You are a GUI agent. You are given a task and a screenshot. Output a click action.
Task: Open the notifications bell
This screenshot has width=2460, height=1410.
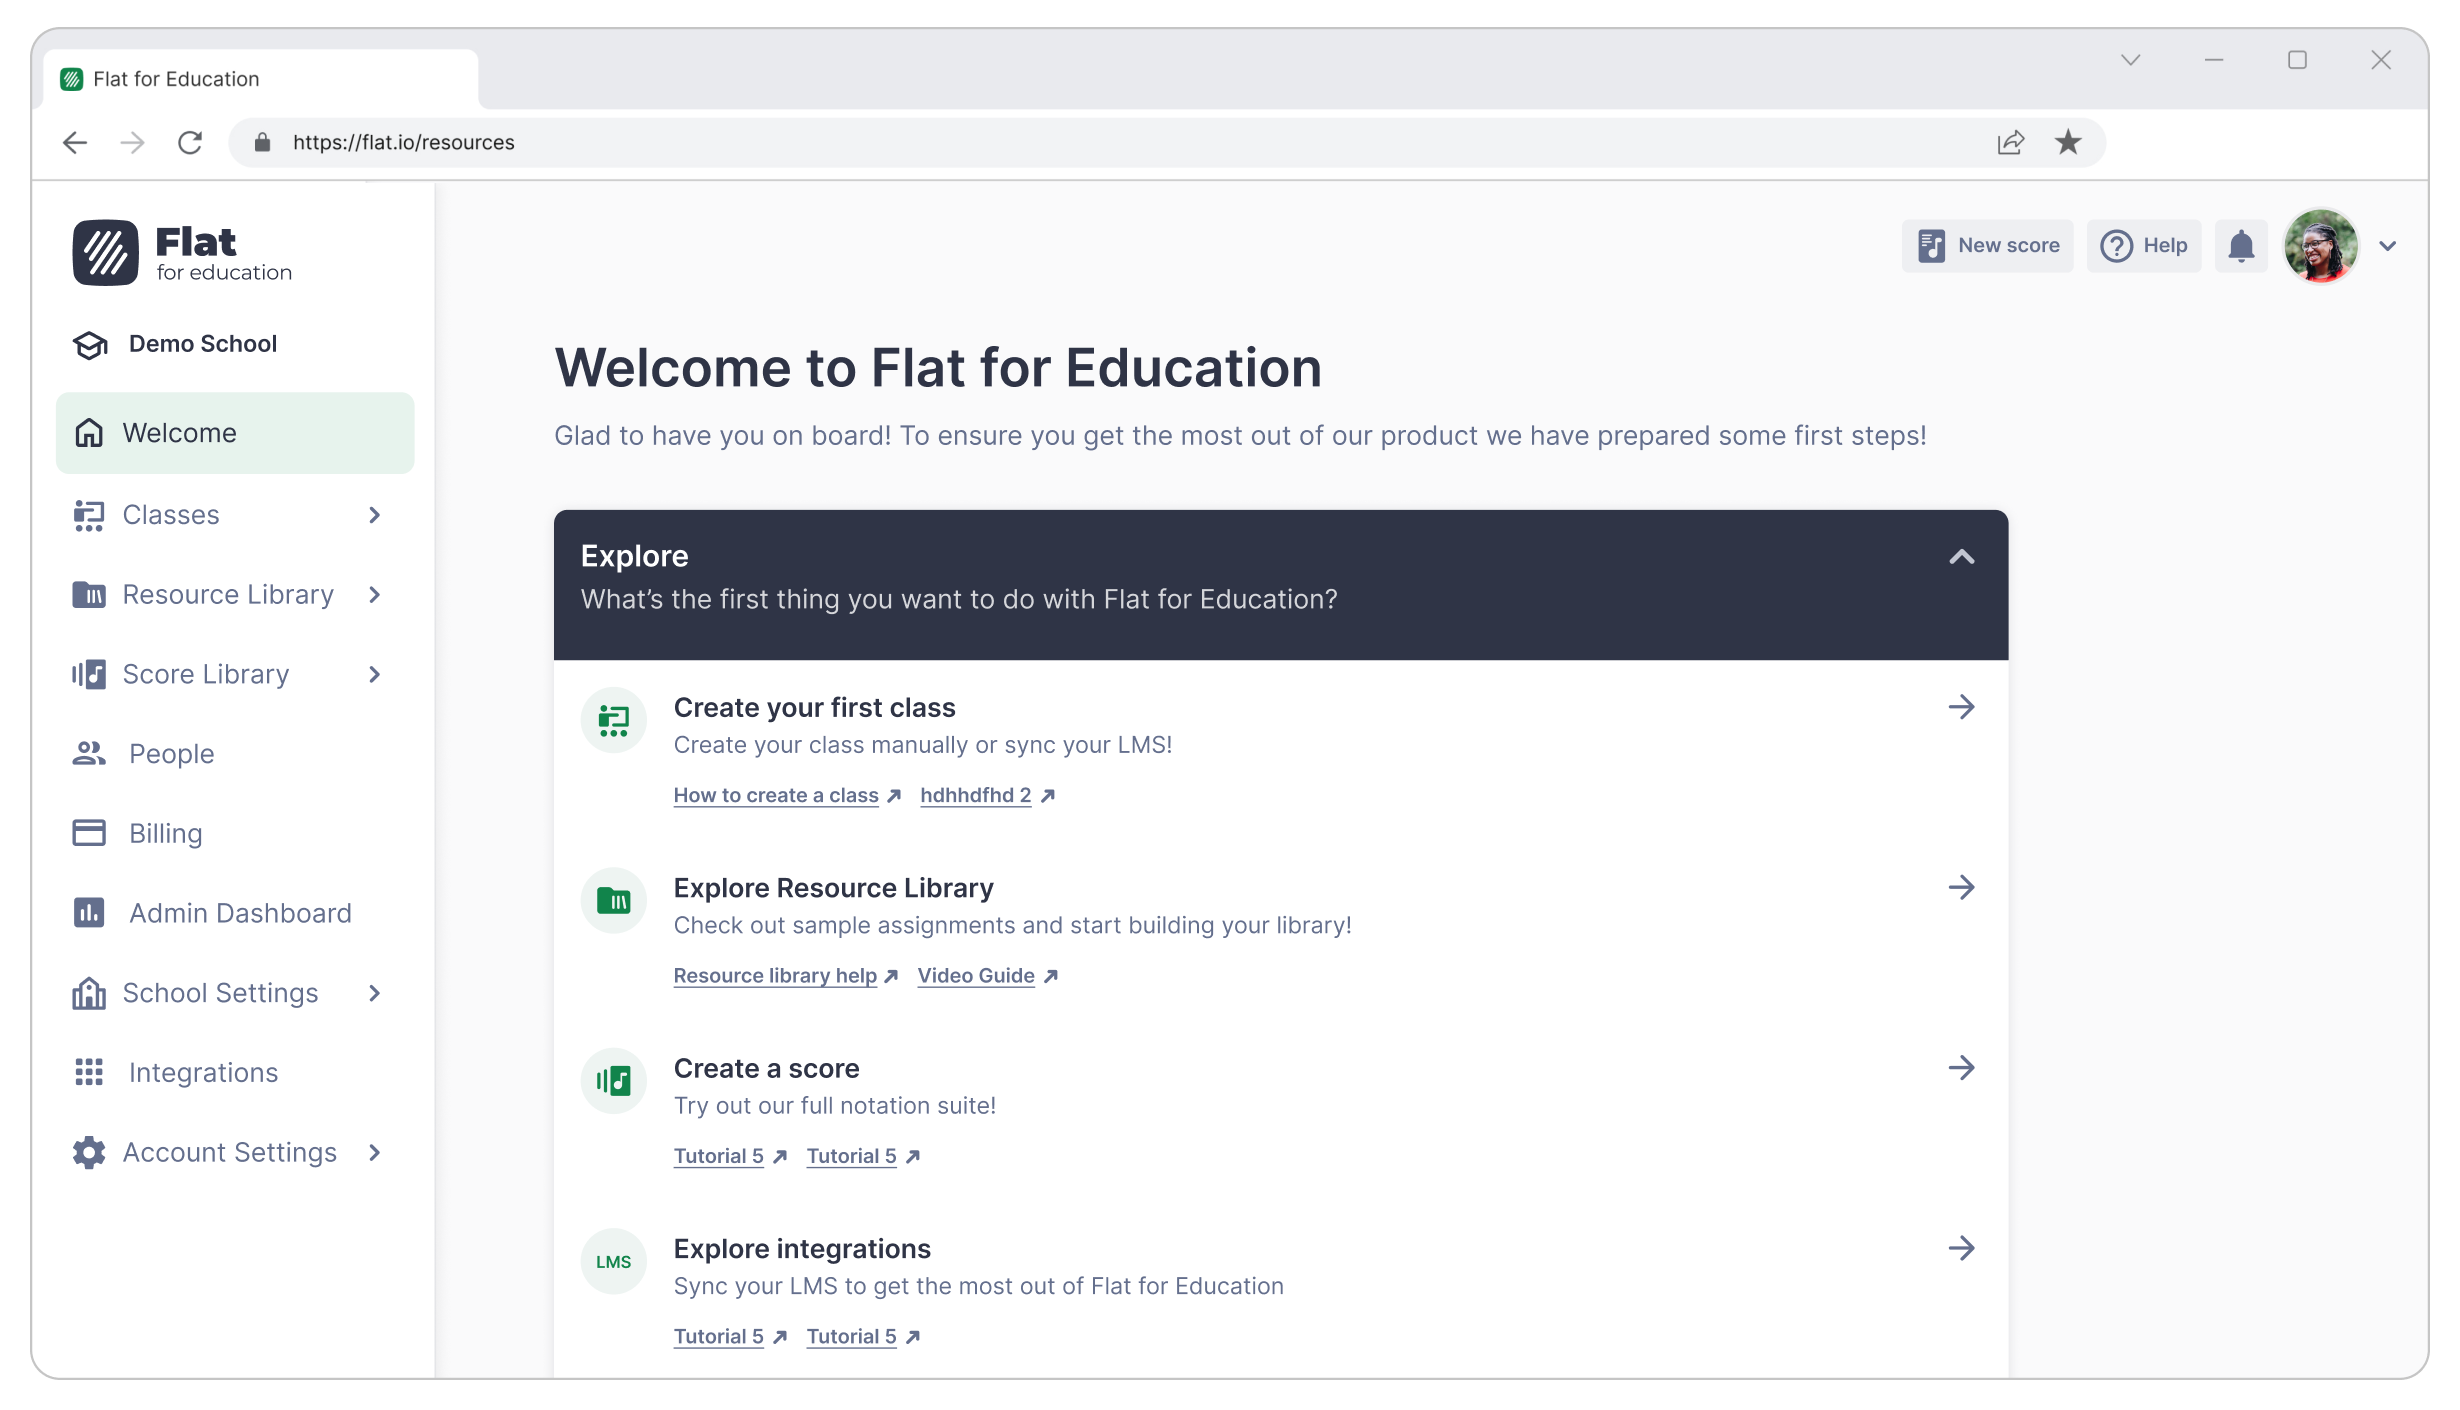point(2241,246)
